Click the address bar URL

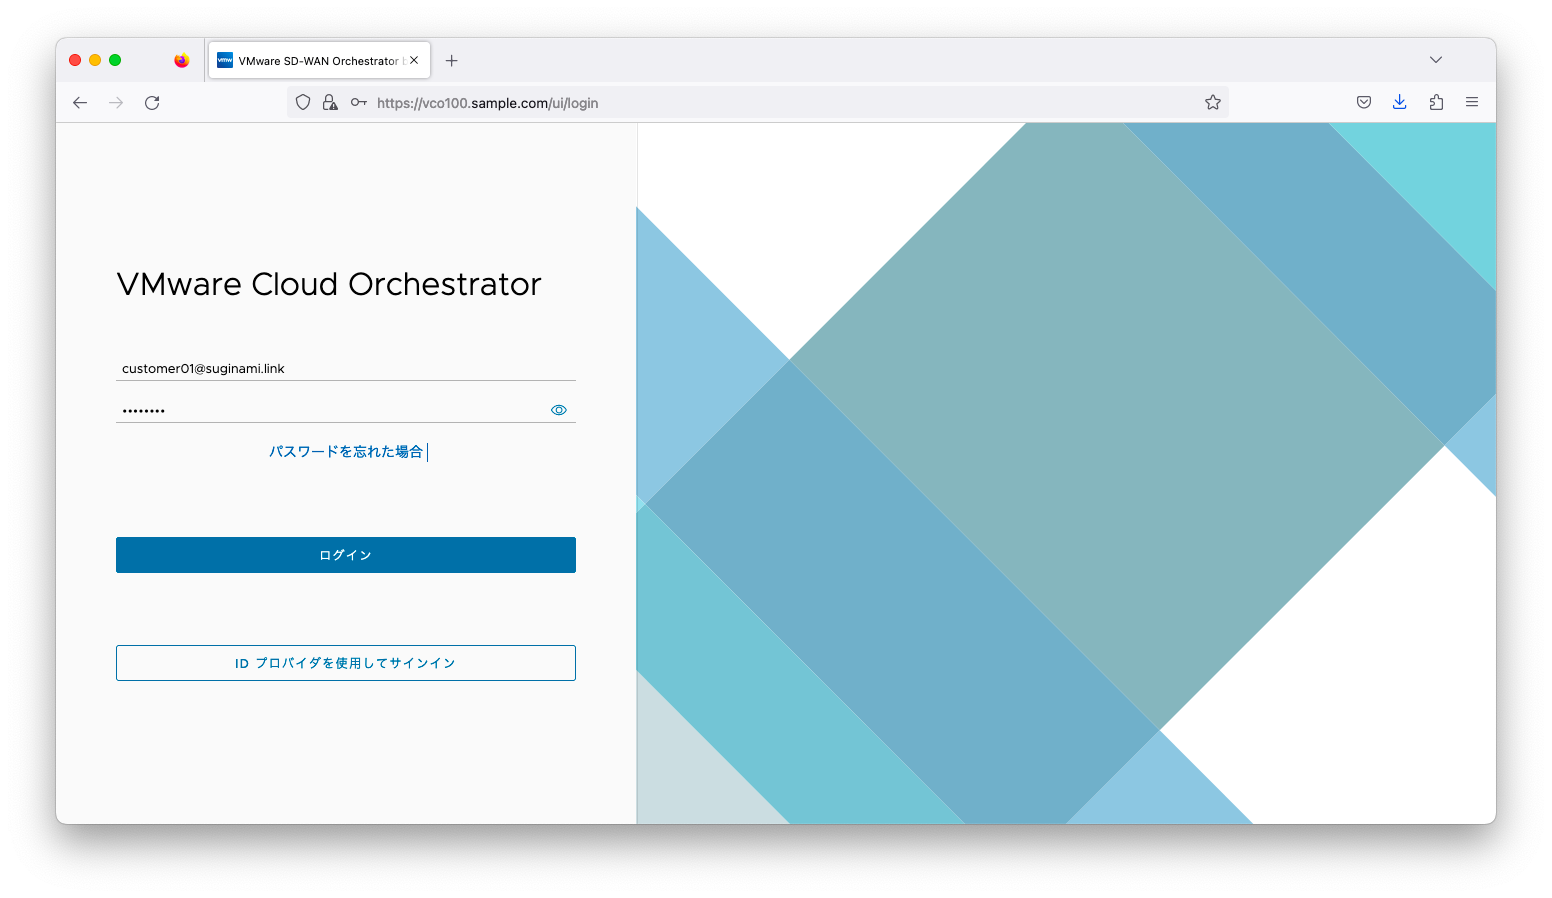click(x=487, y=103)
